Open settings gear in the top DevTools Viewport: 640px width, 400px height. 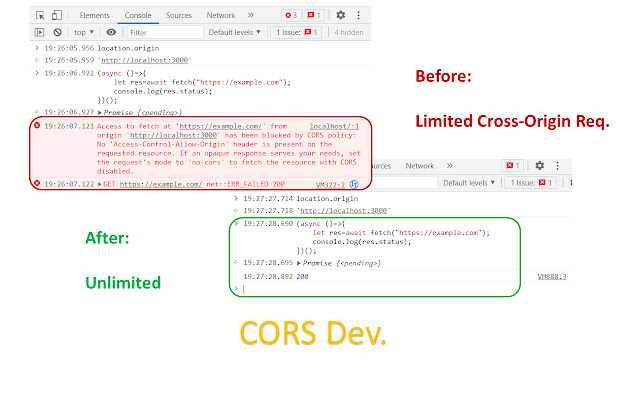pyautogui.click(x=340, y=16)
